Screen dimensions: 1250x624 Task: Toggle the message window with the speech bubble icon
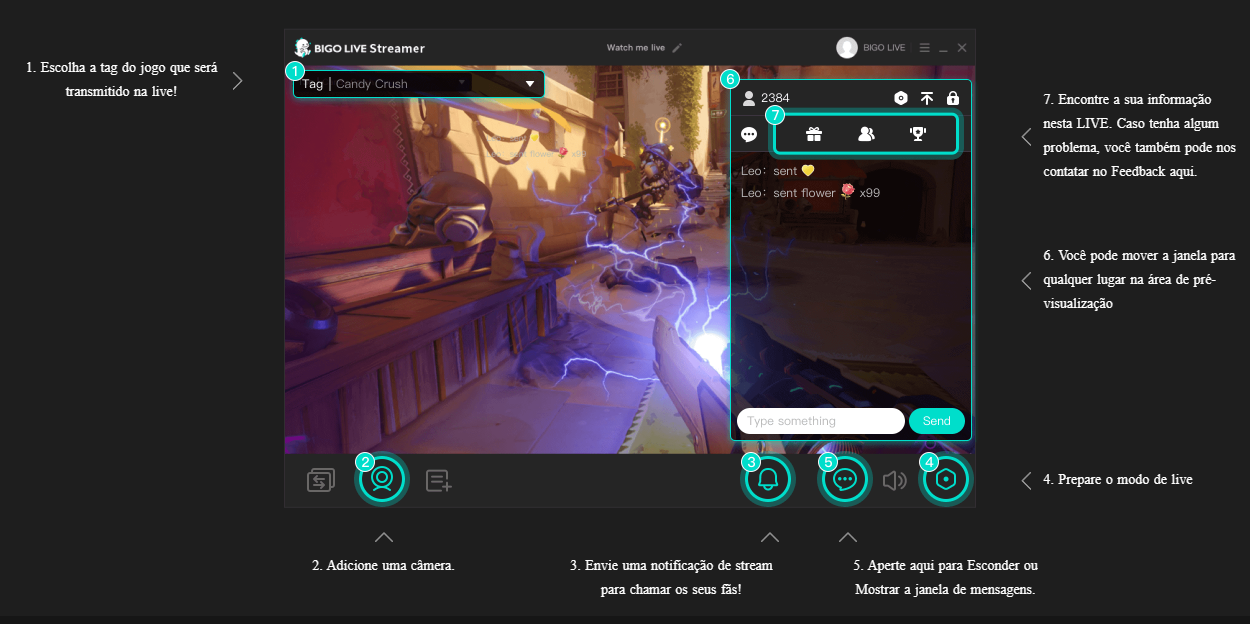(x=844, y=479)
